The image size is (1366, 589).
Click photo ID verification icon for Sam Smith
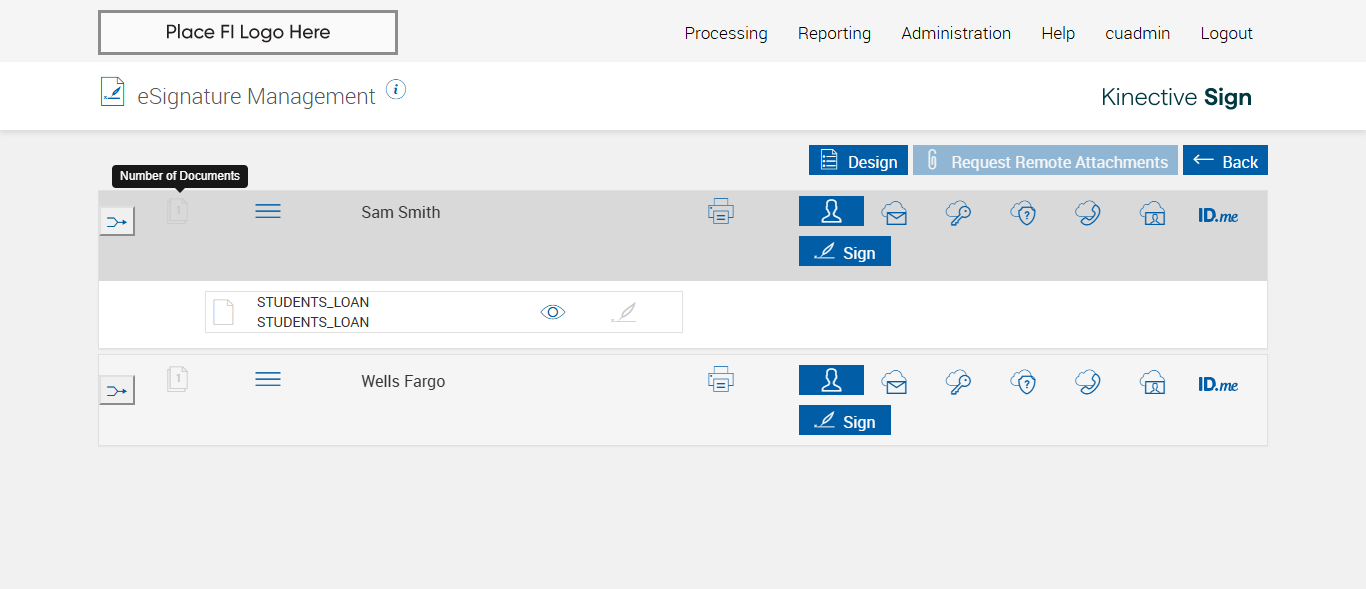pos(1152,213)
